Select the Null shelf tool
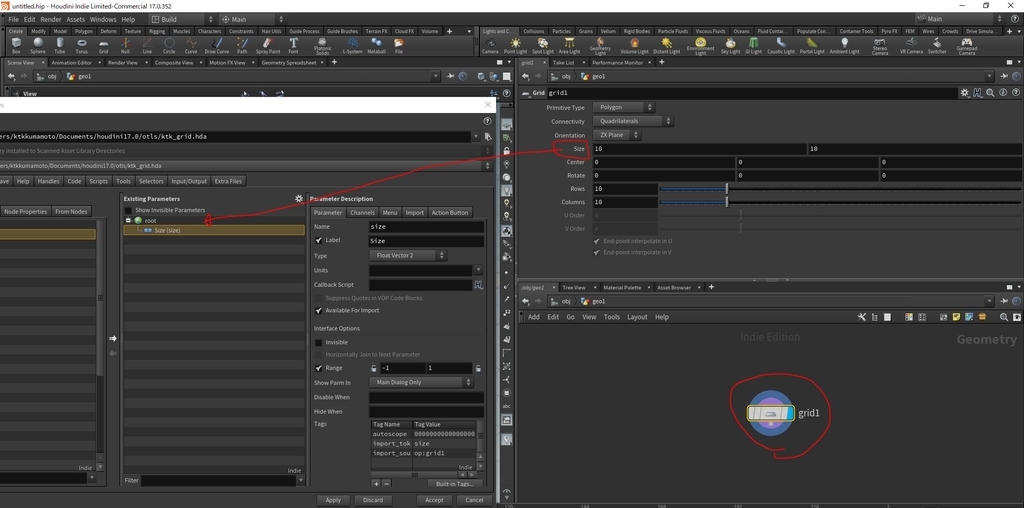 tap(125, 45)
